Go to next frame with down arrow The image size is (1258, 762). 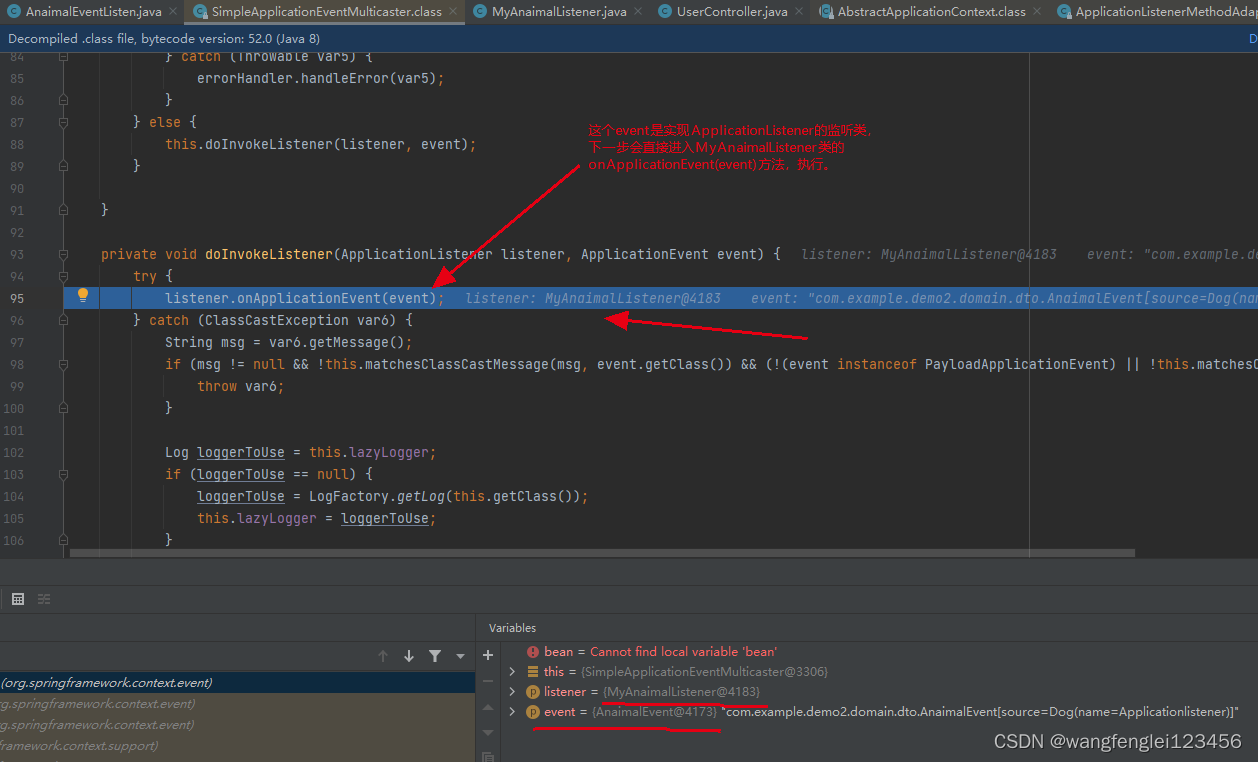[409, 656]
